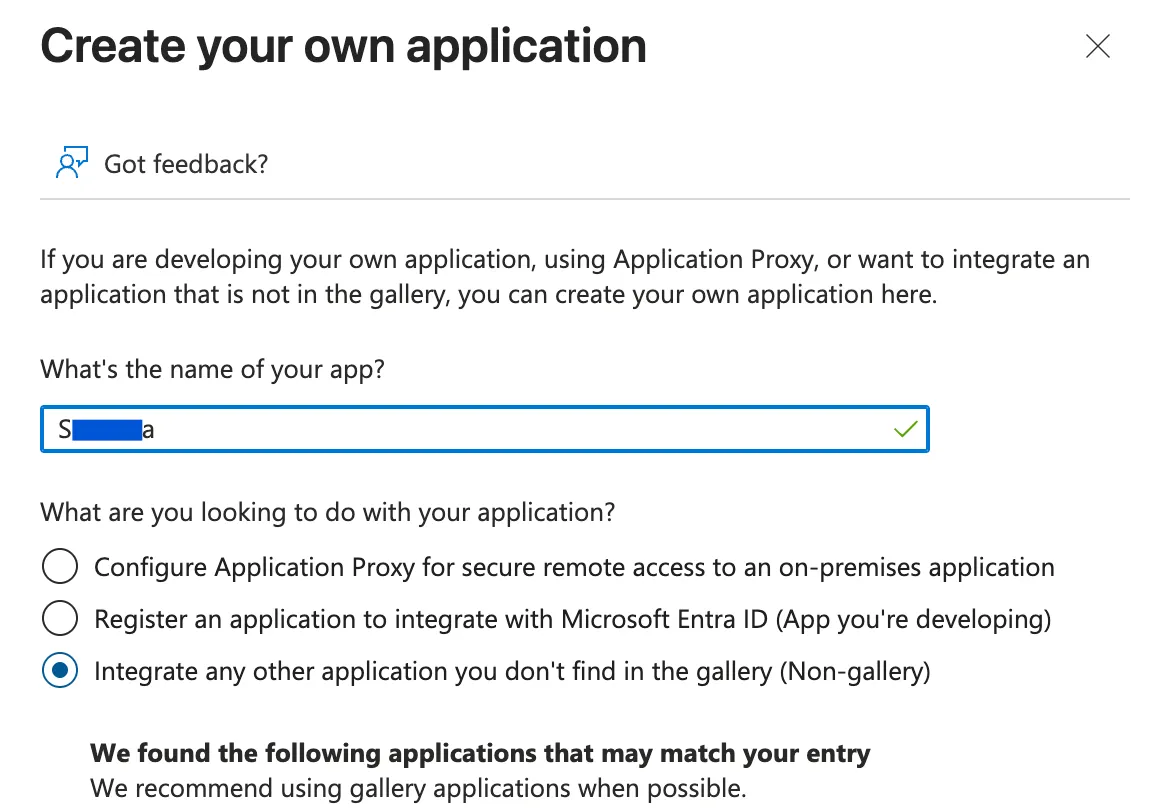The width and height of the screenshot is (1170, 812).
Task: Click the Application Proxy description paragraph
Action: [x=565, y=277]
